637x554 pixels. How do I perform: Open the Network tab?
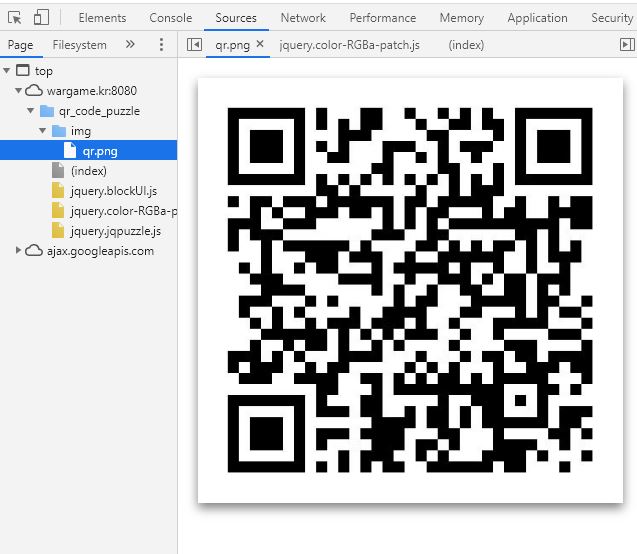[303, 18]
